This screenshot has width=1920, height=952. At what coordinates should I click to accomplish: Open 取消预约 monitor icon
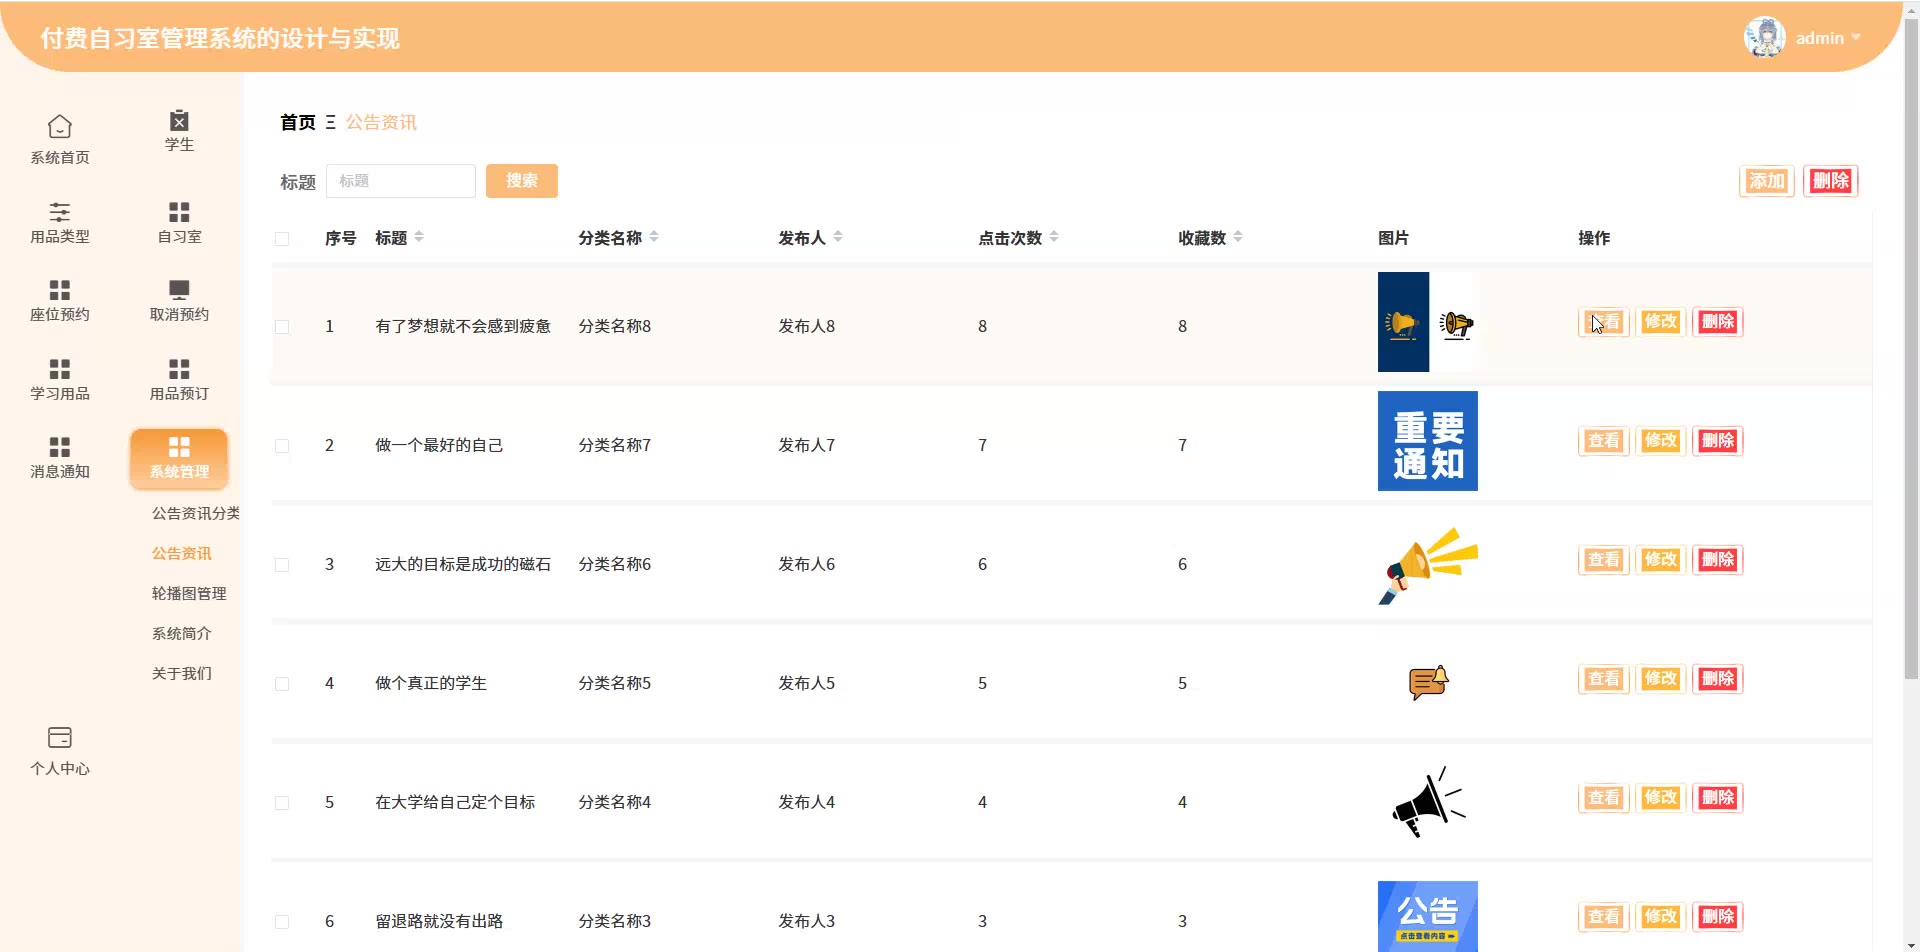(179, 290)
